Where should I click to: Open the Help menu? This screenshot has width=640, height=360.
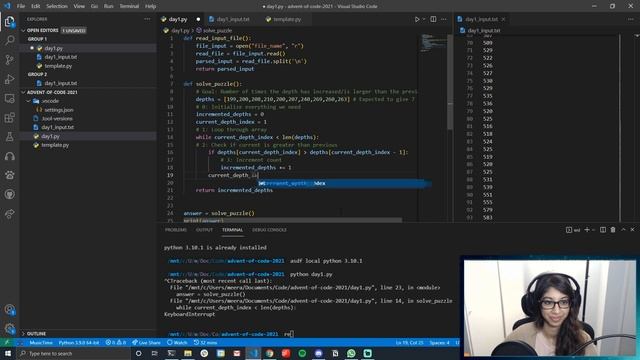[151, 6]
